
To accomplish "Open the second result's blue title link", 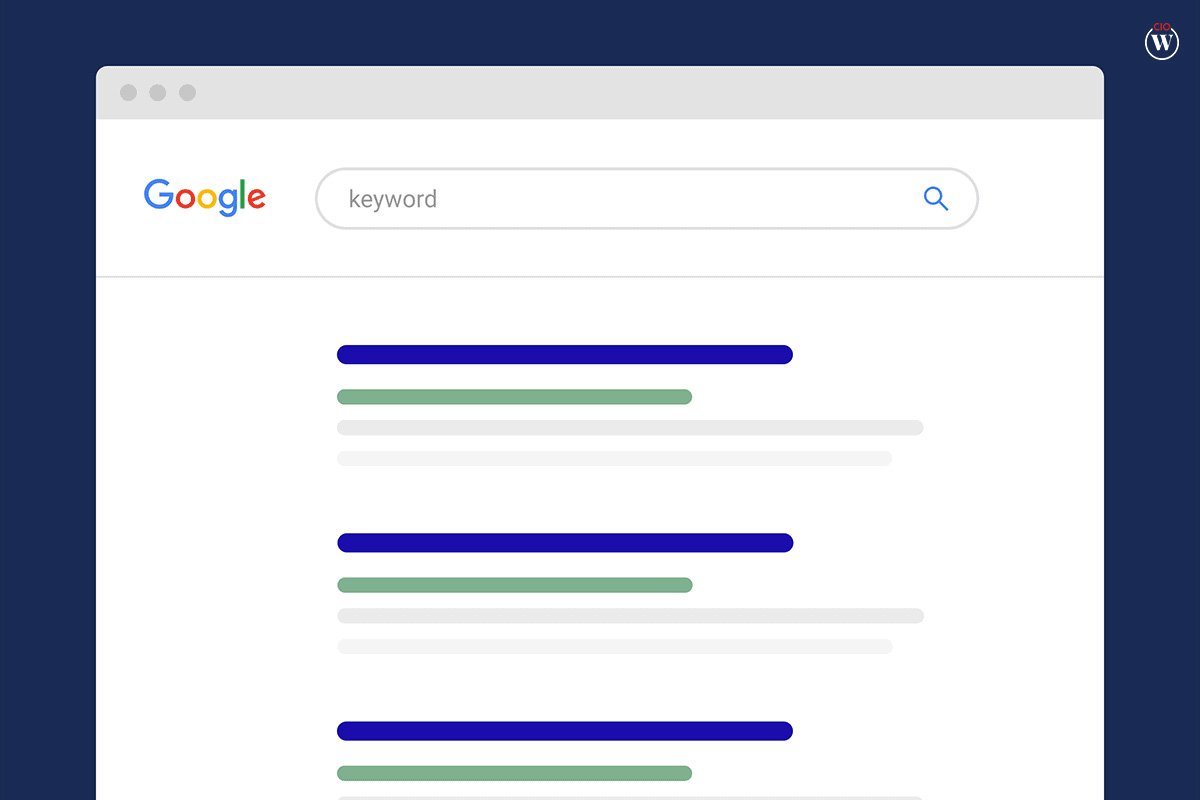I will coord(565,543).
